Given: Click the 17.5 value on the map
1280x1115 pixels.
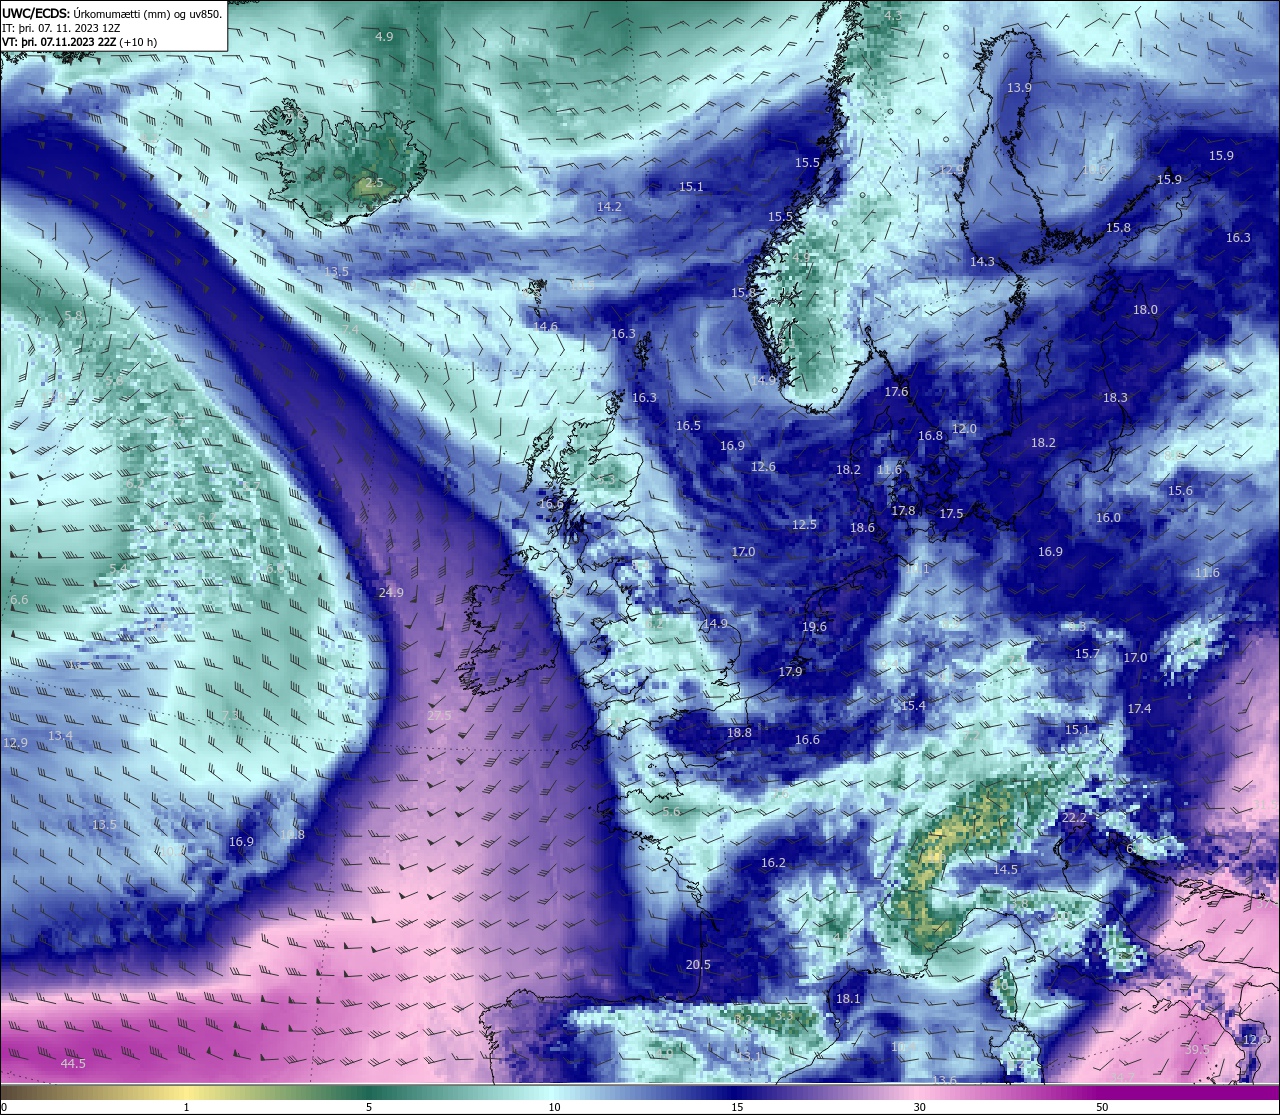Looking at the screenshot, I should point(951,514).
